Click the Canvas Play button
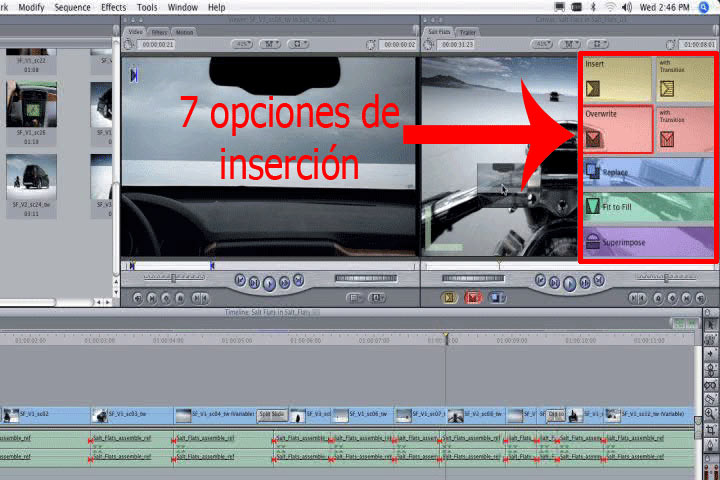720x480 pixels. pyautogui.click(x=569, y=284)
